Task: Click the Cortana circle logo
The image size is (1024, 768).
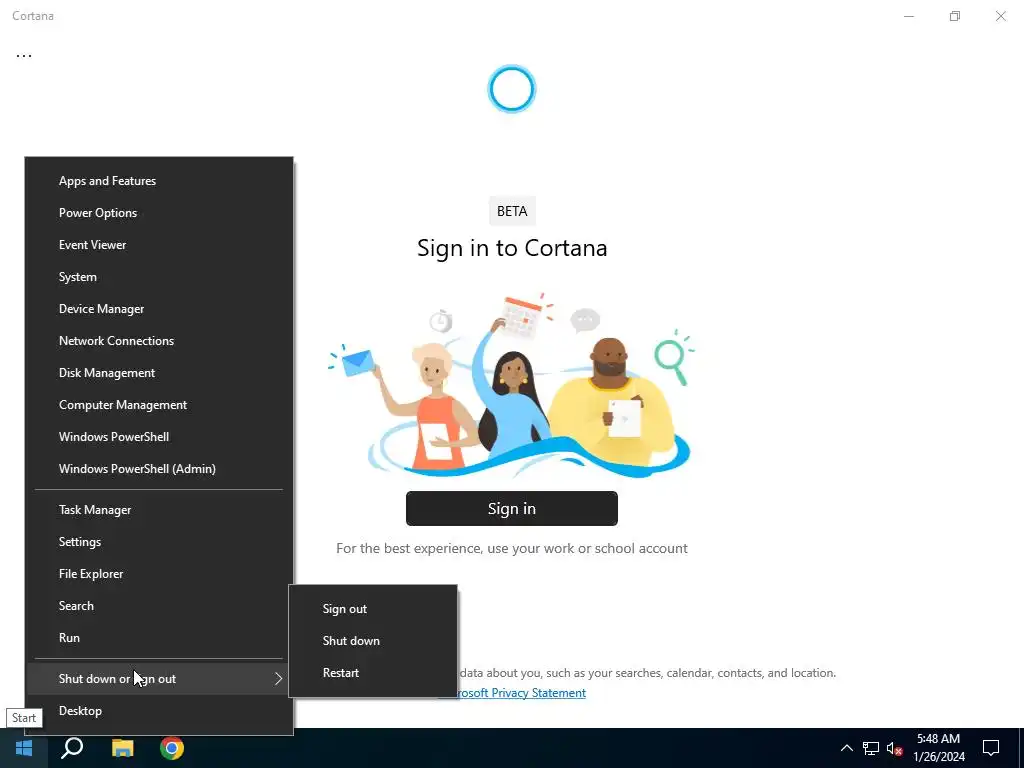Action: tap(512, 89)
